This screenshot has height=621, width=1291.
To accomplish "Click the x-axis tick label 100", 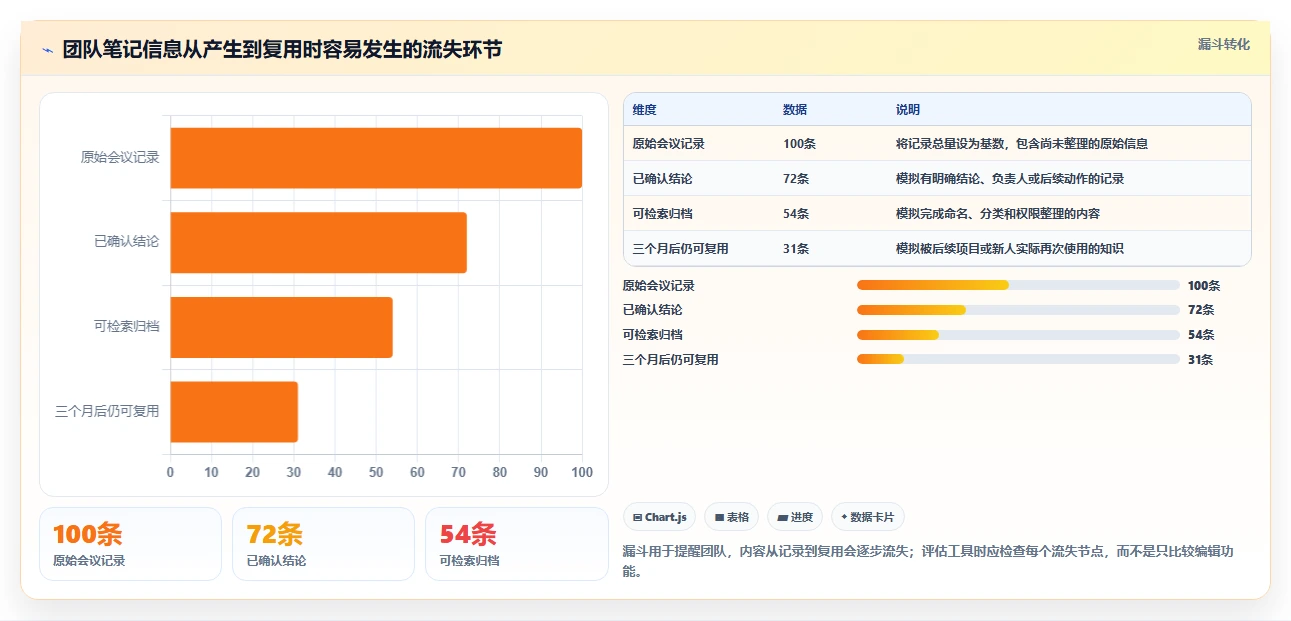I will click(x=581, y=472).
